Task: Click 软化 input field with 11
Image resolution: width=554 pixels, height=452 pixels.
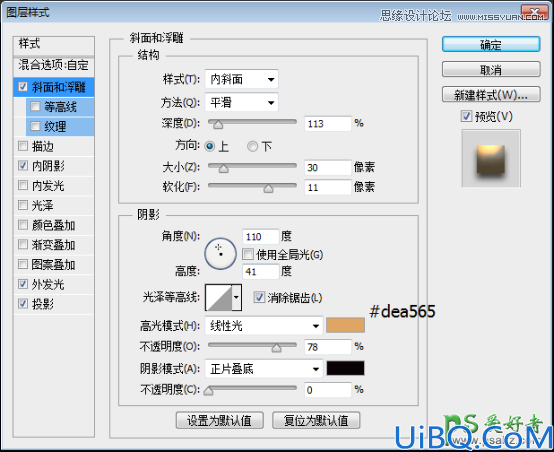Action: pos(328,187)
